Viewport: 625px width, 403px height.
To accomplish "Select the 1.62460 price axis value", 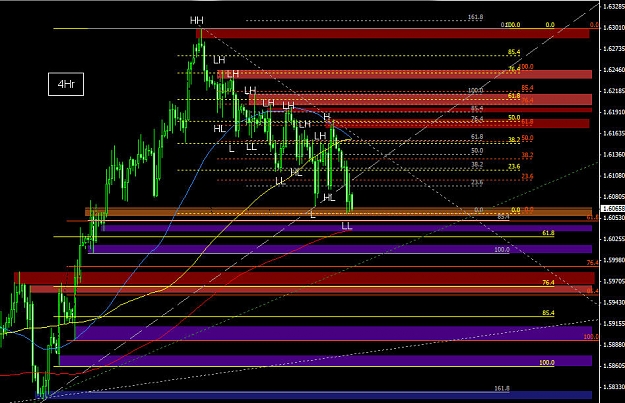I will [x=613, y=70].
